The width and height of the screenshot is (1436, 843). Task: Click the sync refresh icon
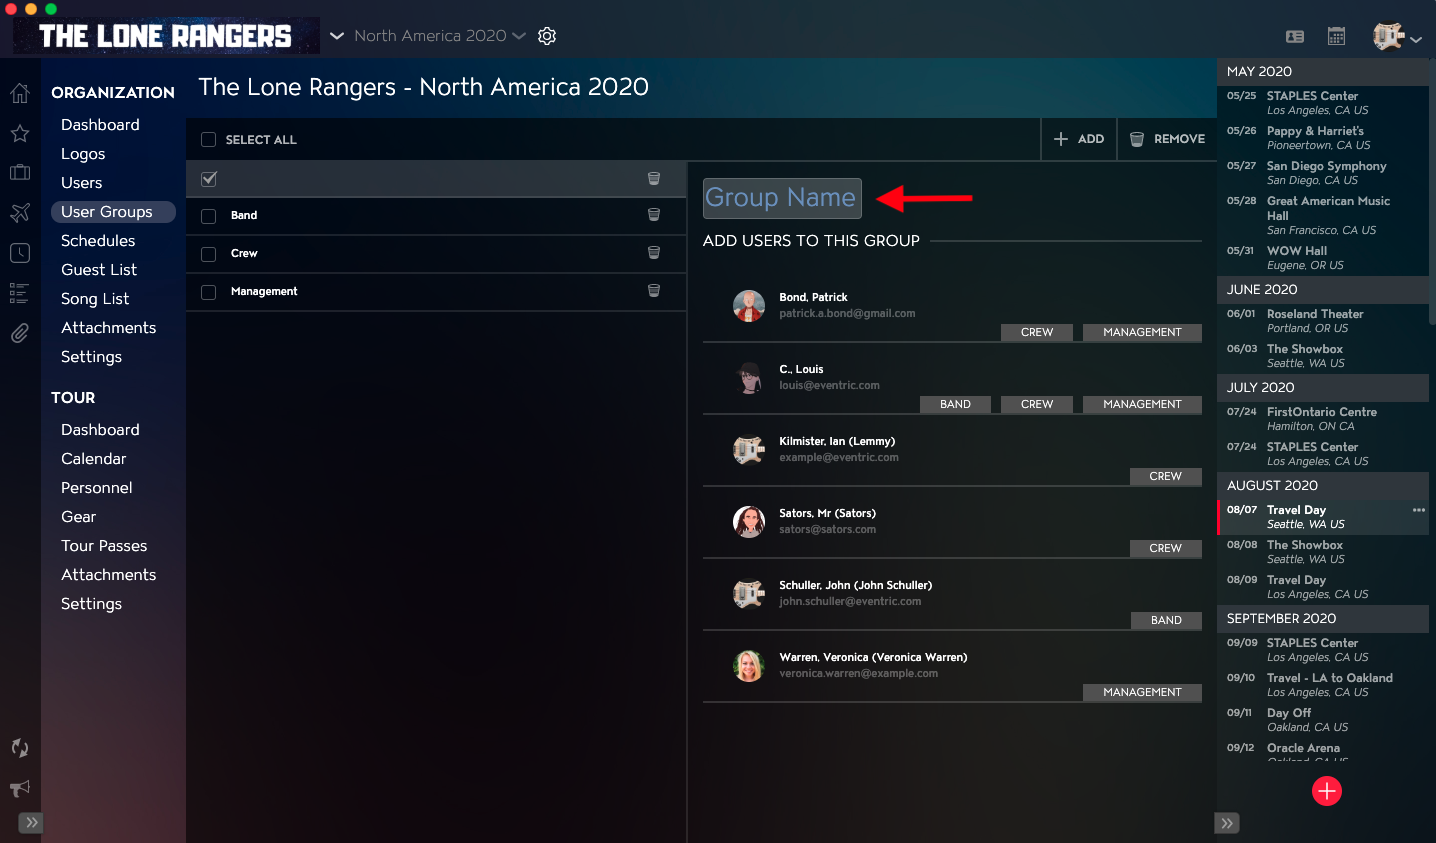20,747
